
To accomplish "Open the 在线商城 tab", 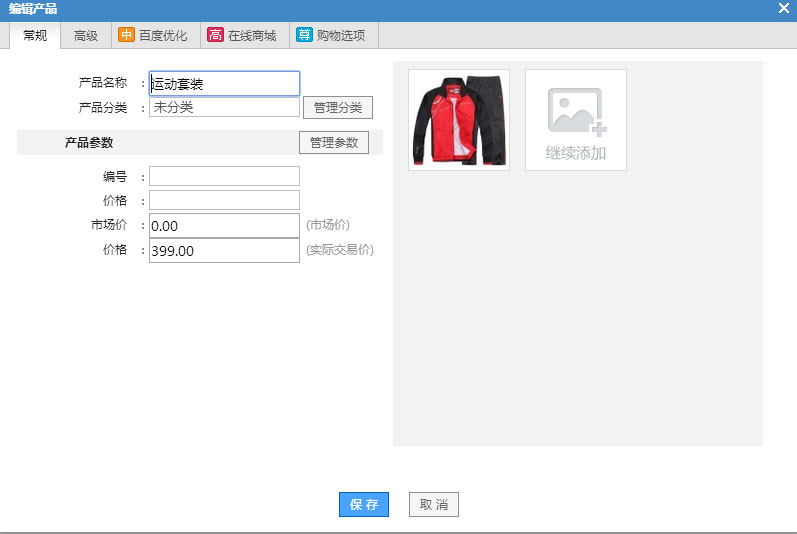I will click(245, 36).
